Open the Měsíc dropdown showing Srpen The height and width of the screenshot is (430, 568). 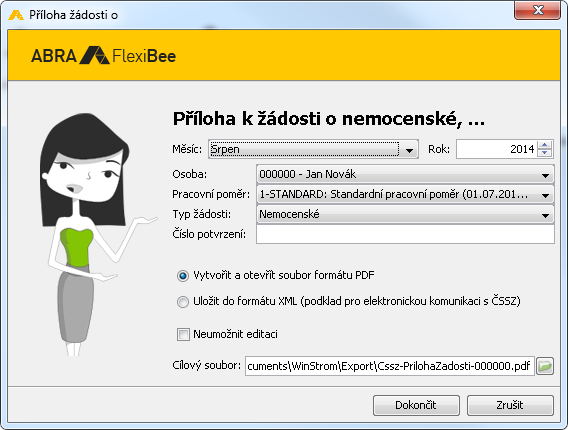[313, 149]
